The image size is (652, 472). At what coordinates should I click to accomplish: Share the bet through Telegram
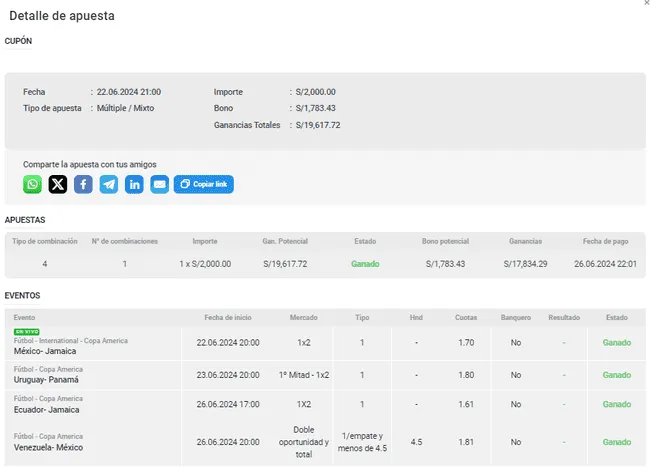click(108, 184)
